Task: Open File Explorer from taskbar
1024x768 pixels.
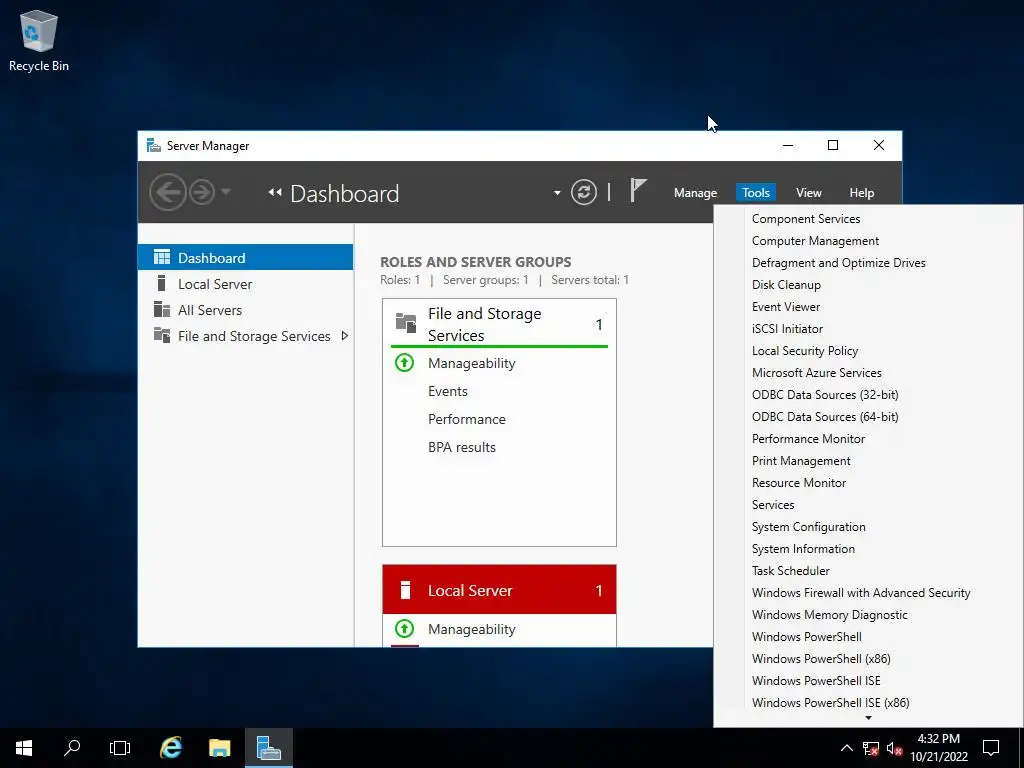Action: 220,748
